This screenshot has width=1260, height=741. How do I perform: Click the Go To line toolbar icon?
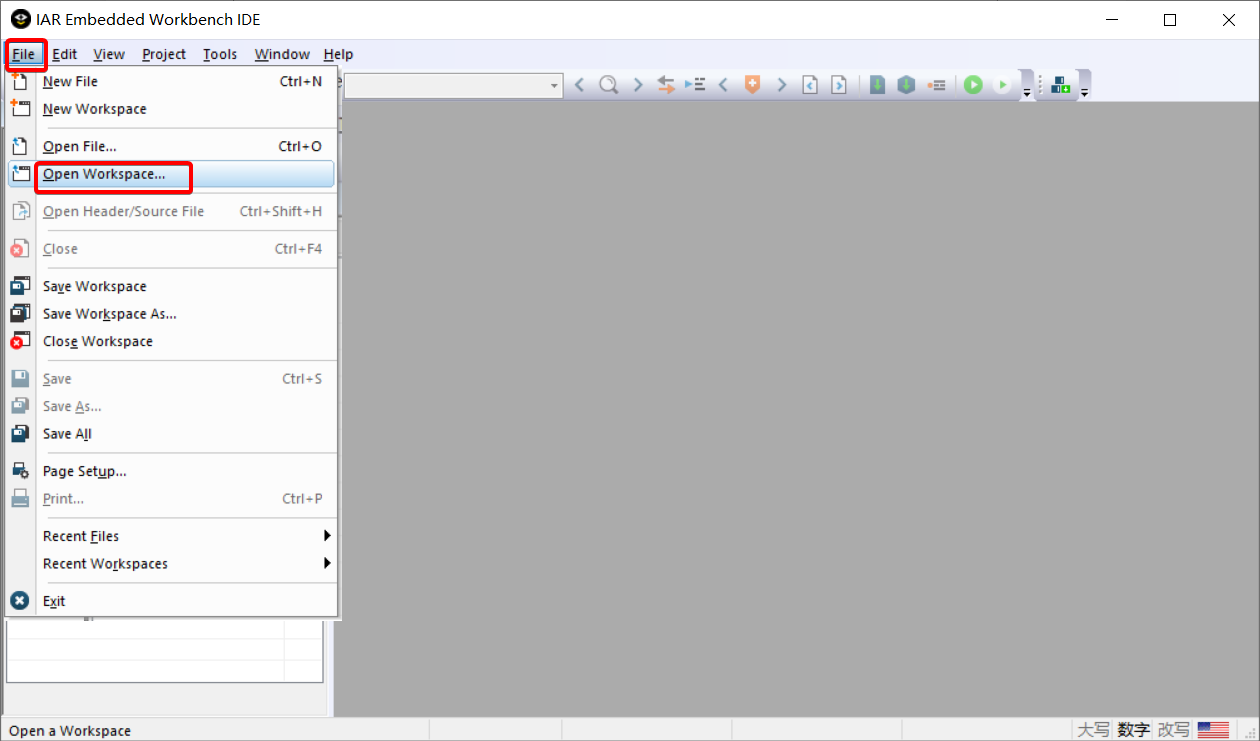[695, 85]
